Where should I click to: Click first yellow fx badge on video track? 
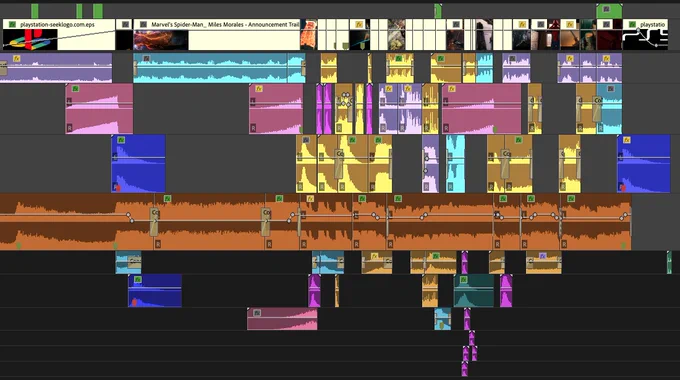point(359,25)
